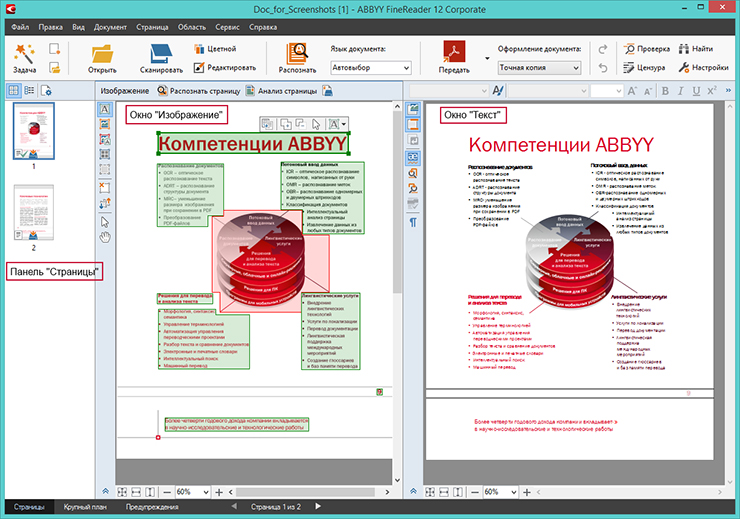Click the red PDF Передать icon
The height and width of the screenshot is (519, 740).
(x=454, y=51)
